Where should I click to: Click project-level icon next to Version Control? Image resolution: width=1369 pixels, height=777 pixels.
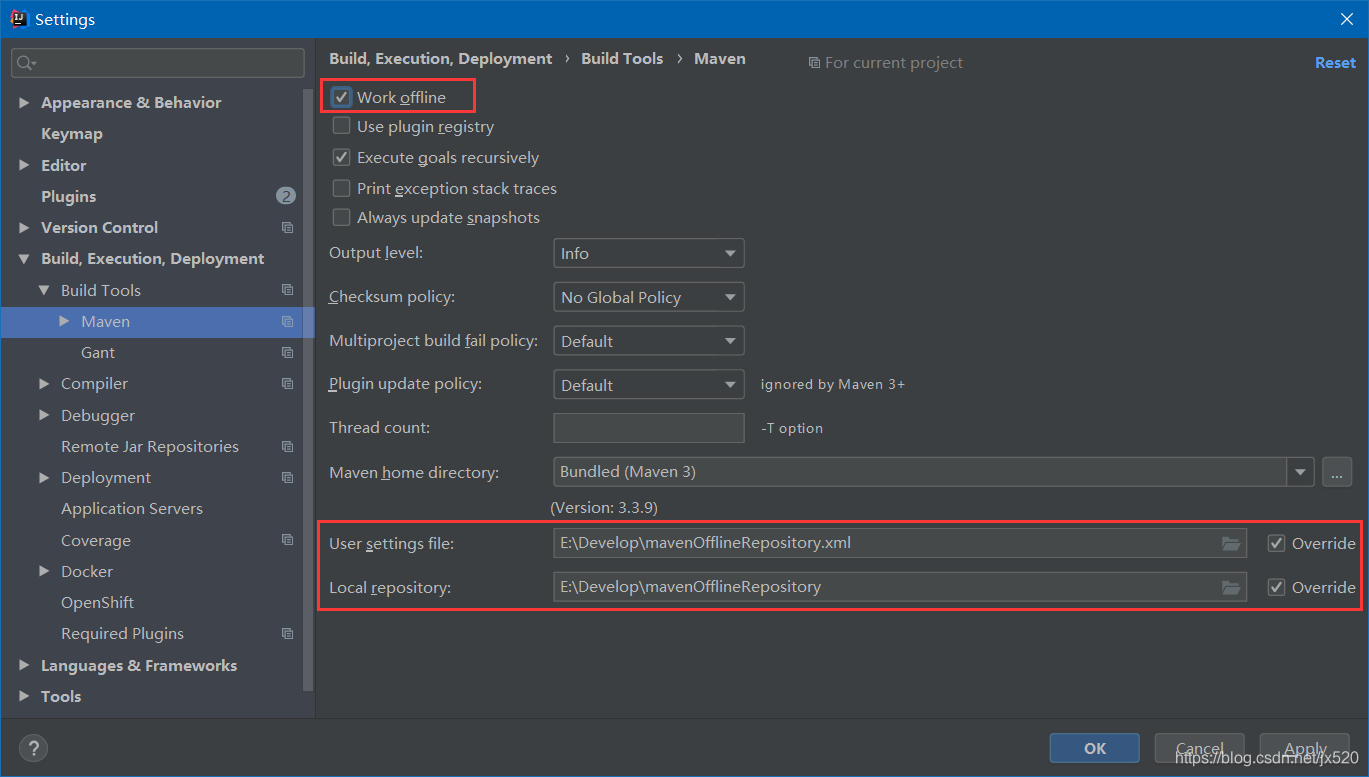point(288,228)
